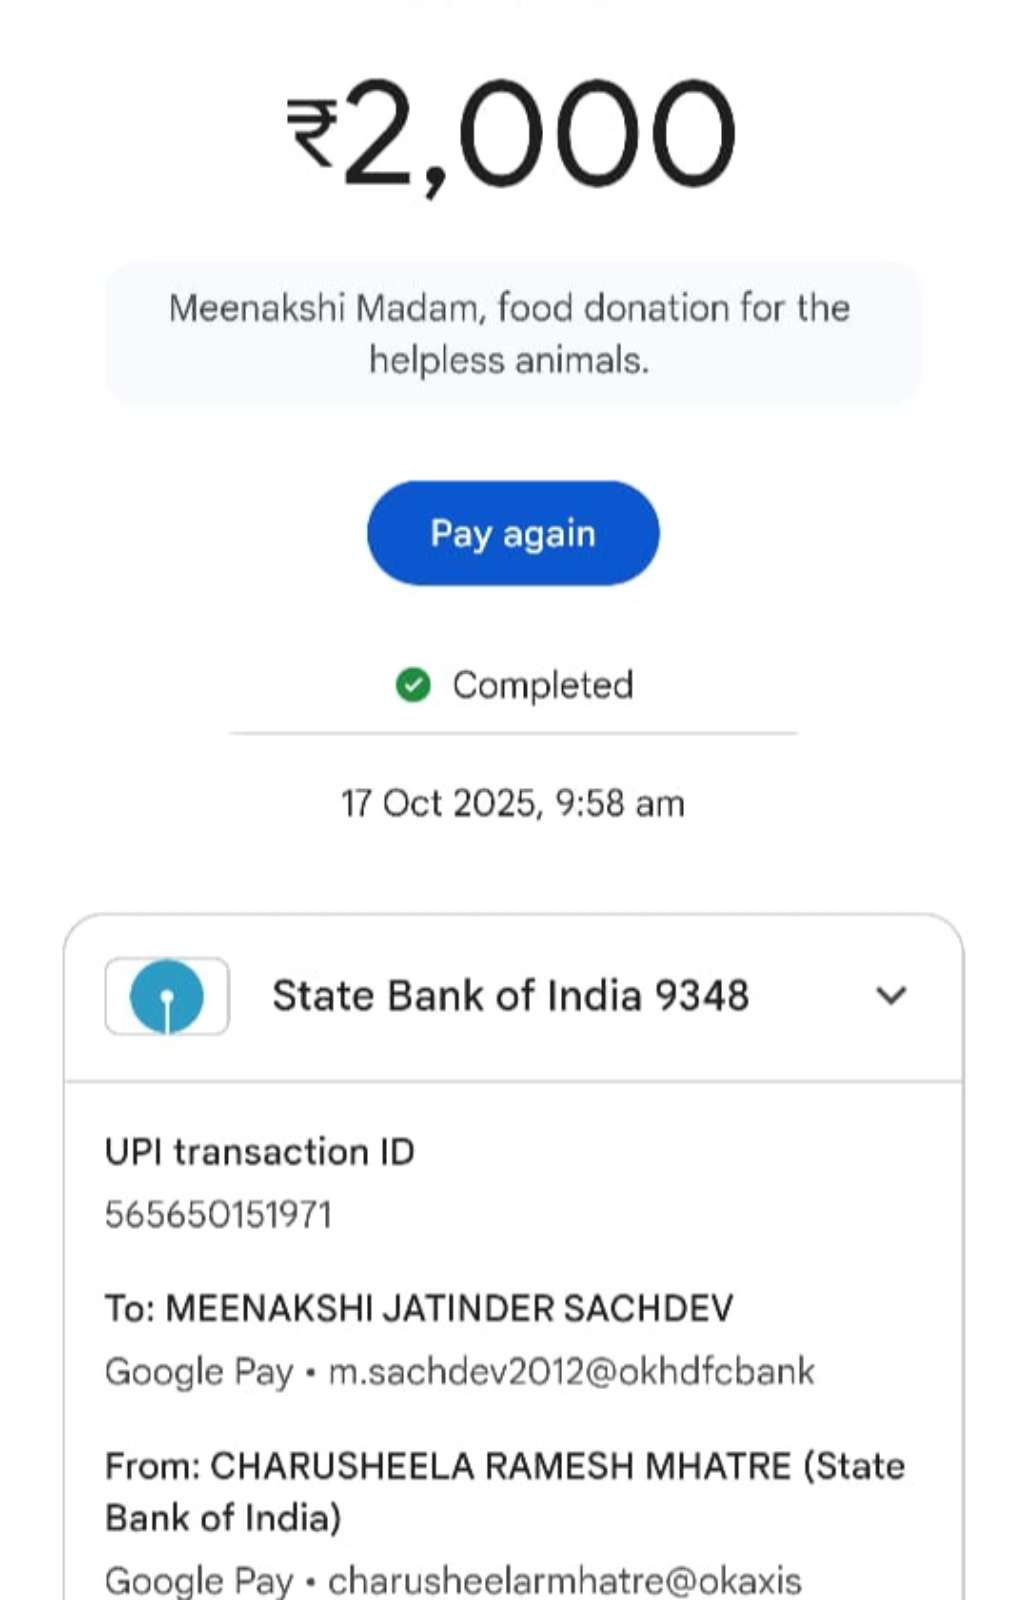Tap the 2,000 payment amount digits

(x=540, y=135)
